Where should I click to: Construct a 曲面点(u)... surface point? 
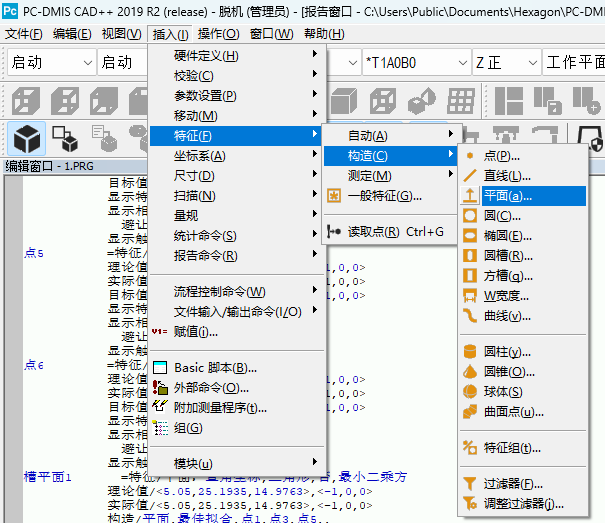tap(523, 412)
